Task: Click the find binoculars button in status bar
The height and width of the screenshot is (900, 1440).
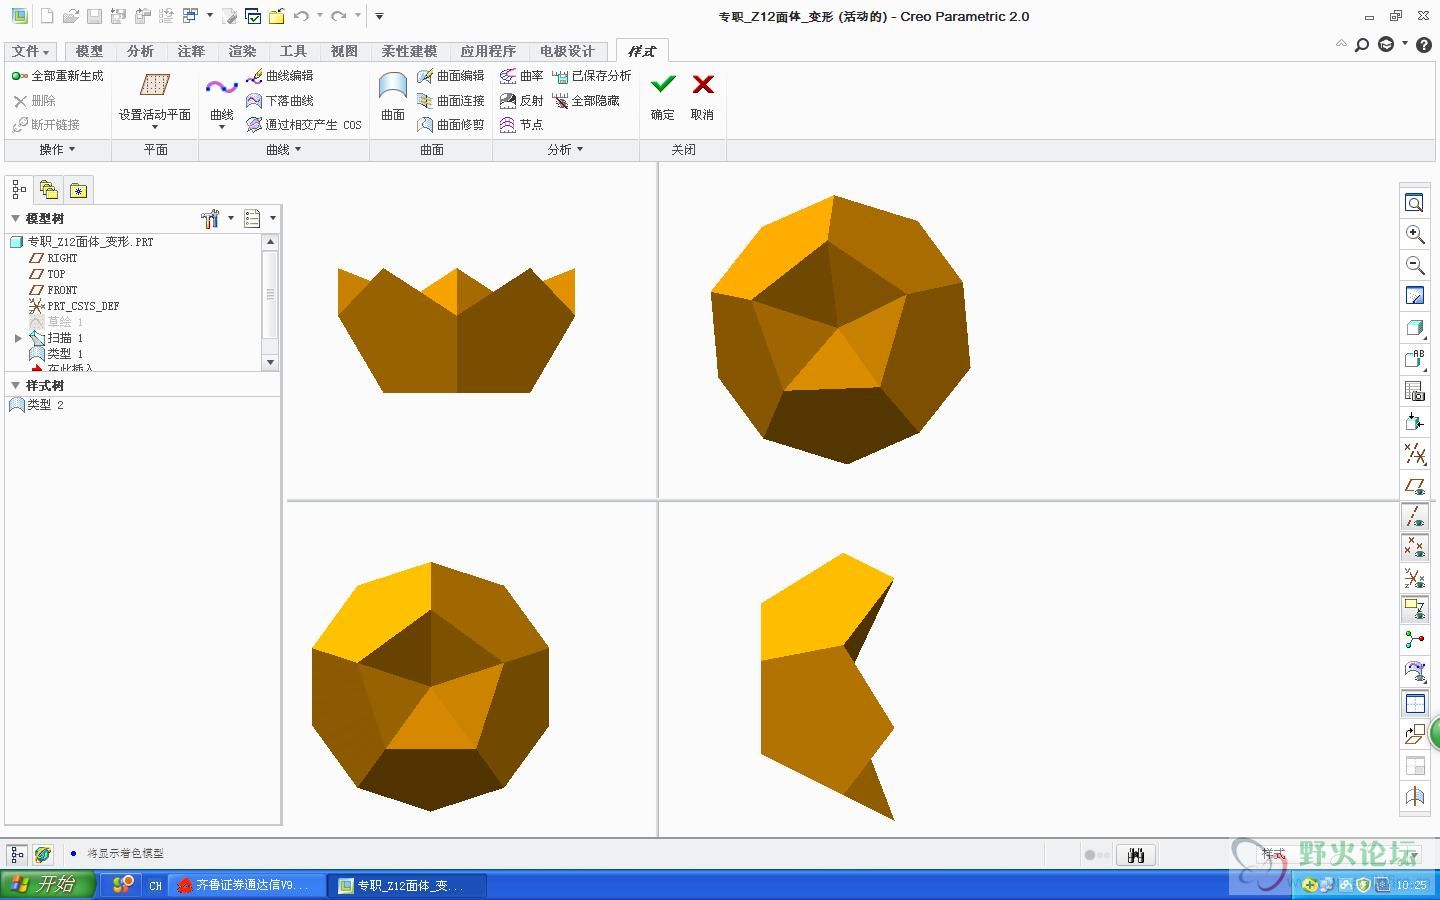Action: [1135, 855]
